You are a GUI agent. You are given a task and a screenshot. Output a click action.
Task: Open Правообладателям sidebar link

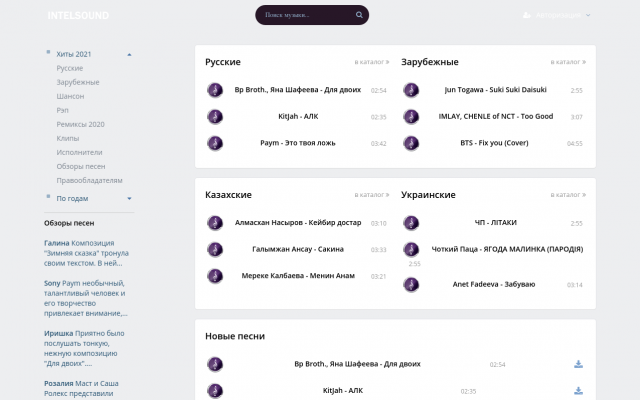click(89, 180)
